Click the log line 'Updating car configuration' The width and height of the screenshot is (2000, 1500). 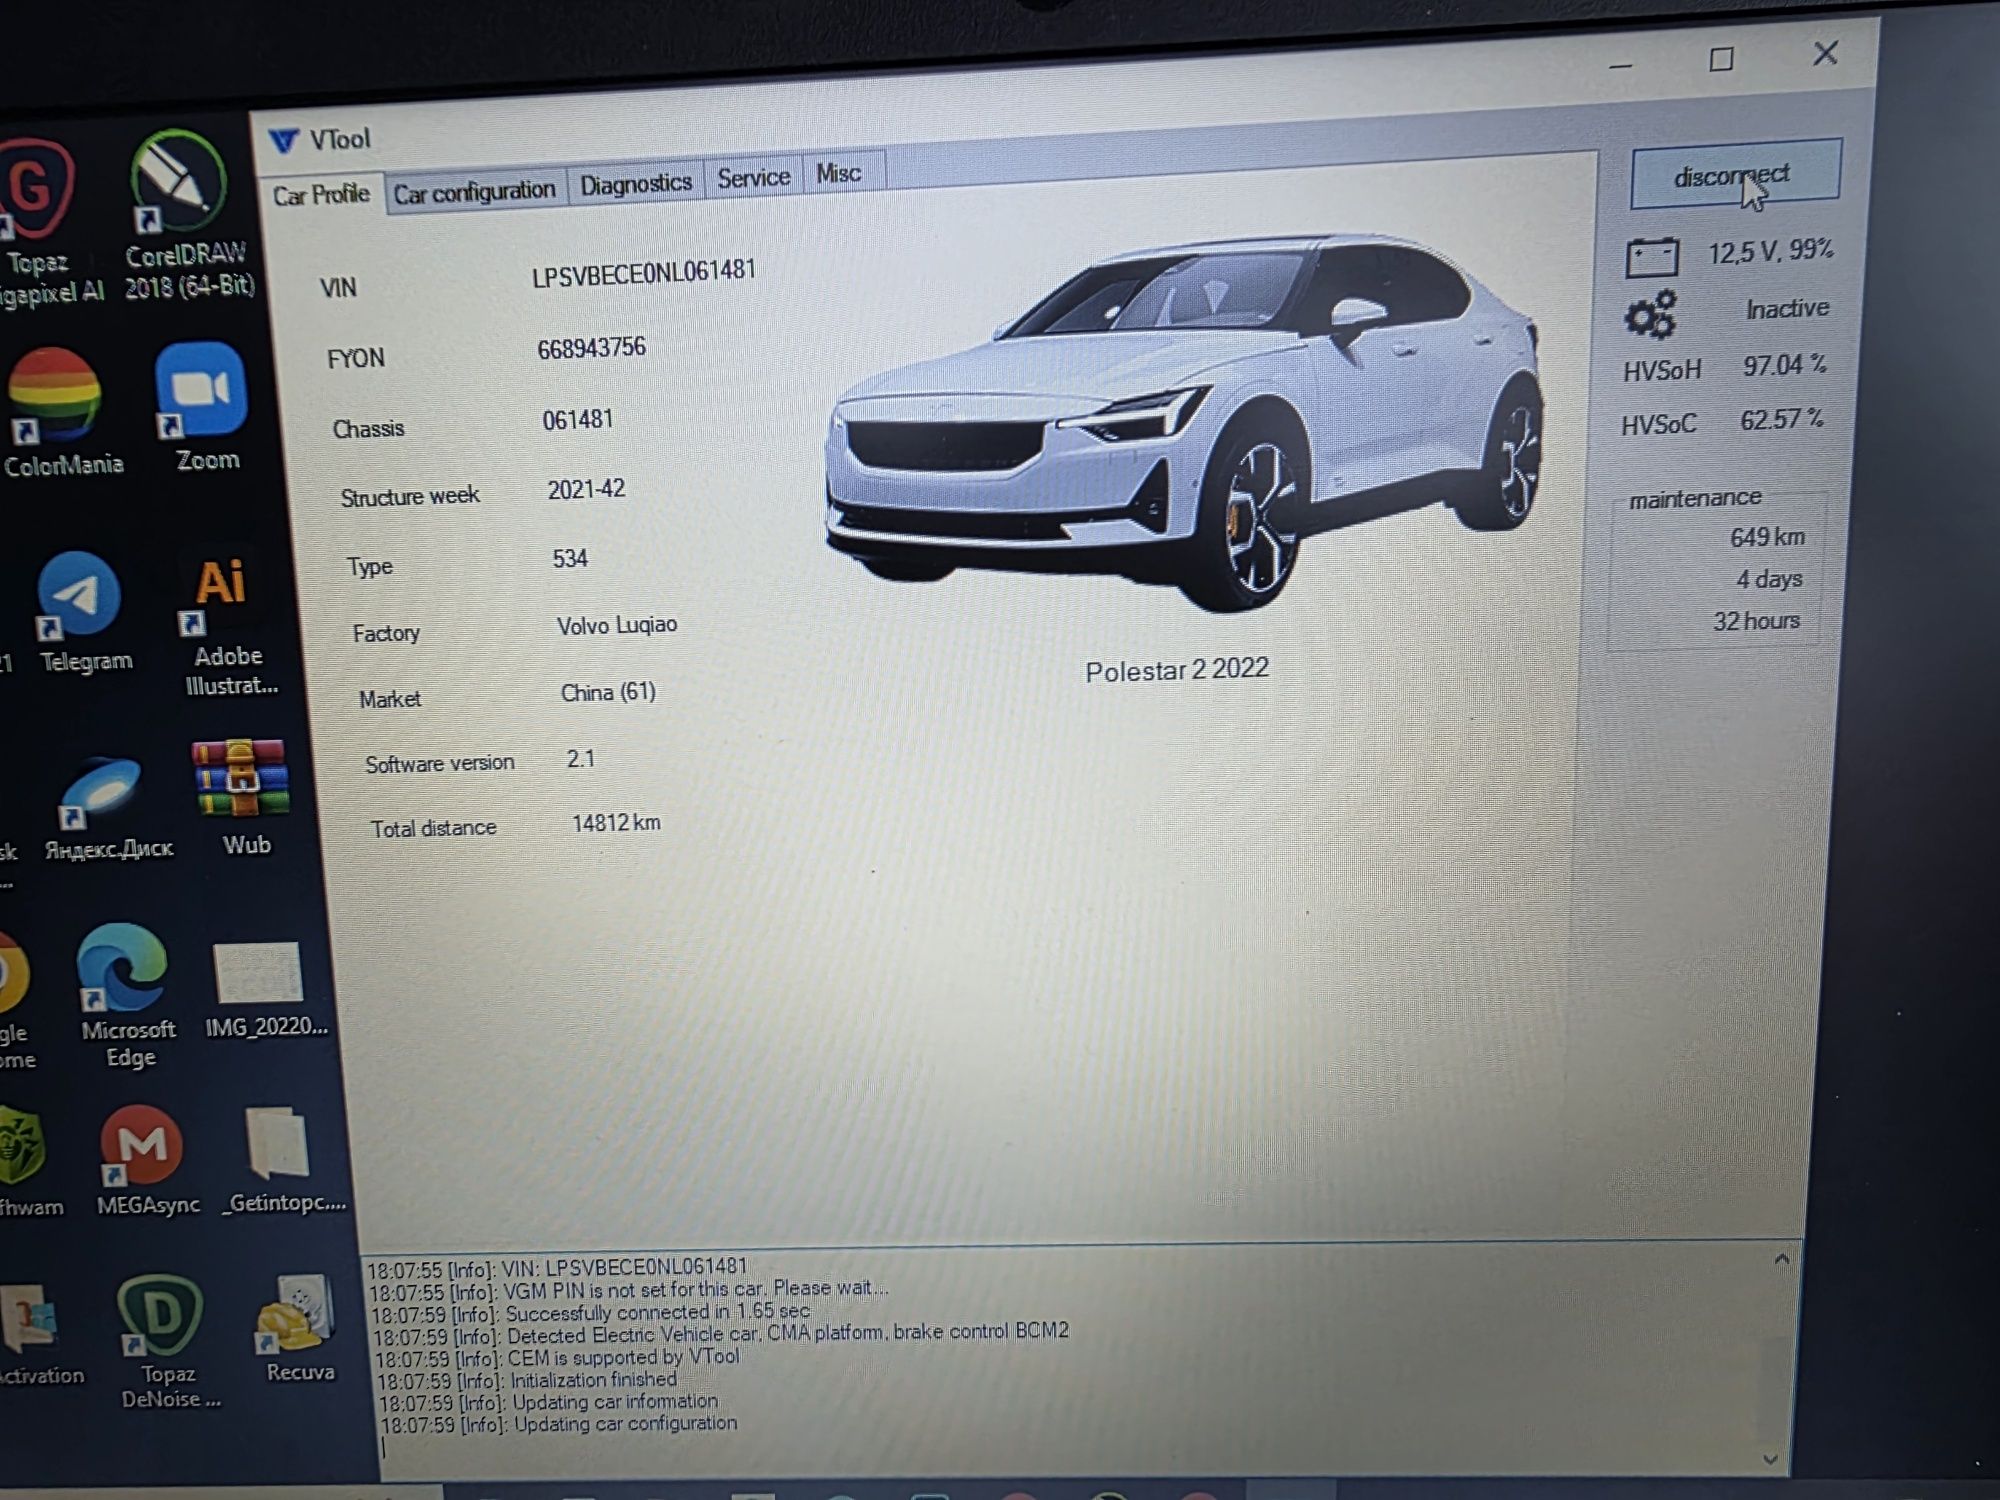pos(558,1424)
